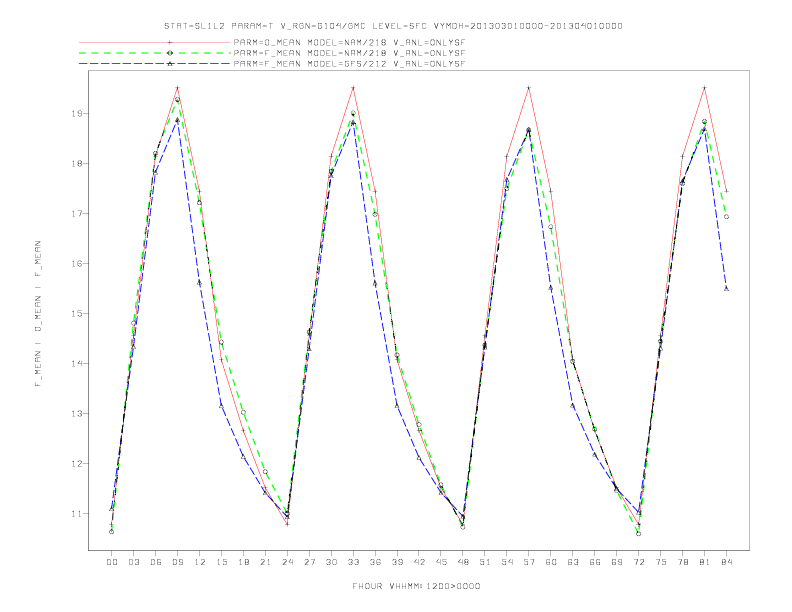
Task: Click the x-axis tick label 84
Action: (726, 562)
